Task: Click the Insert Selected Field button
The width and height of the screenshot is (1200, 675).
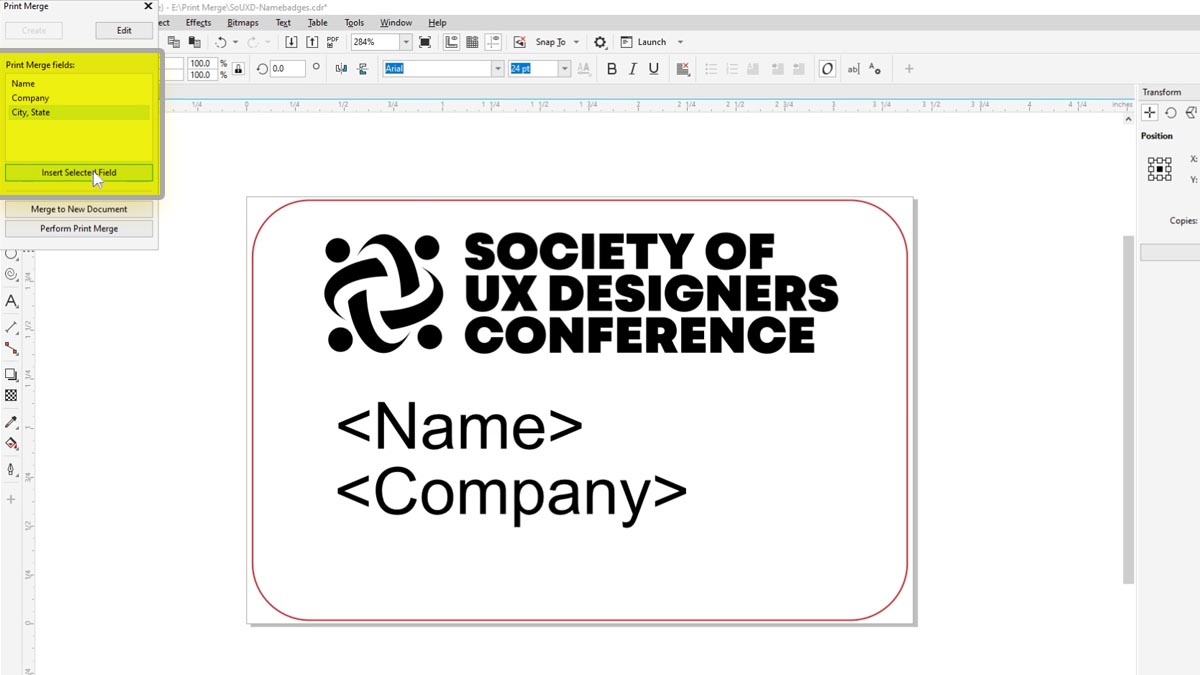Action: click(79, 172)
